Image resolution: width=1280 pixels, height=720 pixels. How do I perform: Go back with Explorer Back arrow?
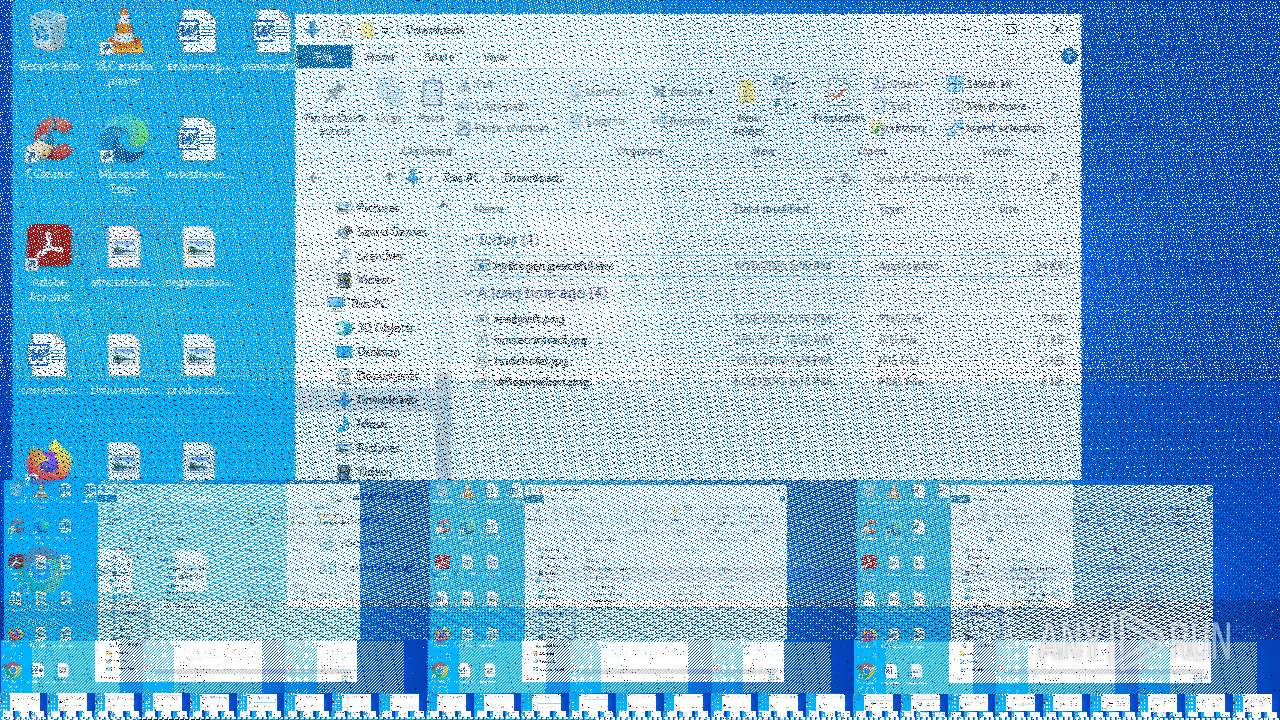click(x=315, y=178)
